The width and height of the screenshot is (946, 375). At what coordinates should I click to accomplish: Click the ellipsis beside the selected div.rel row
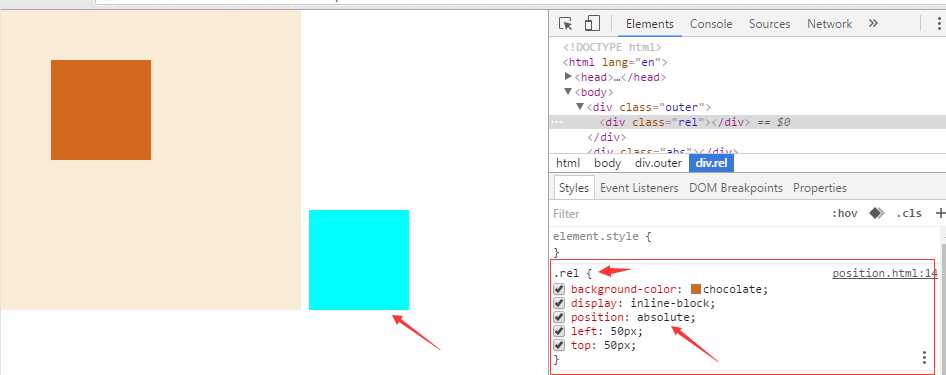[557, 122]
